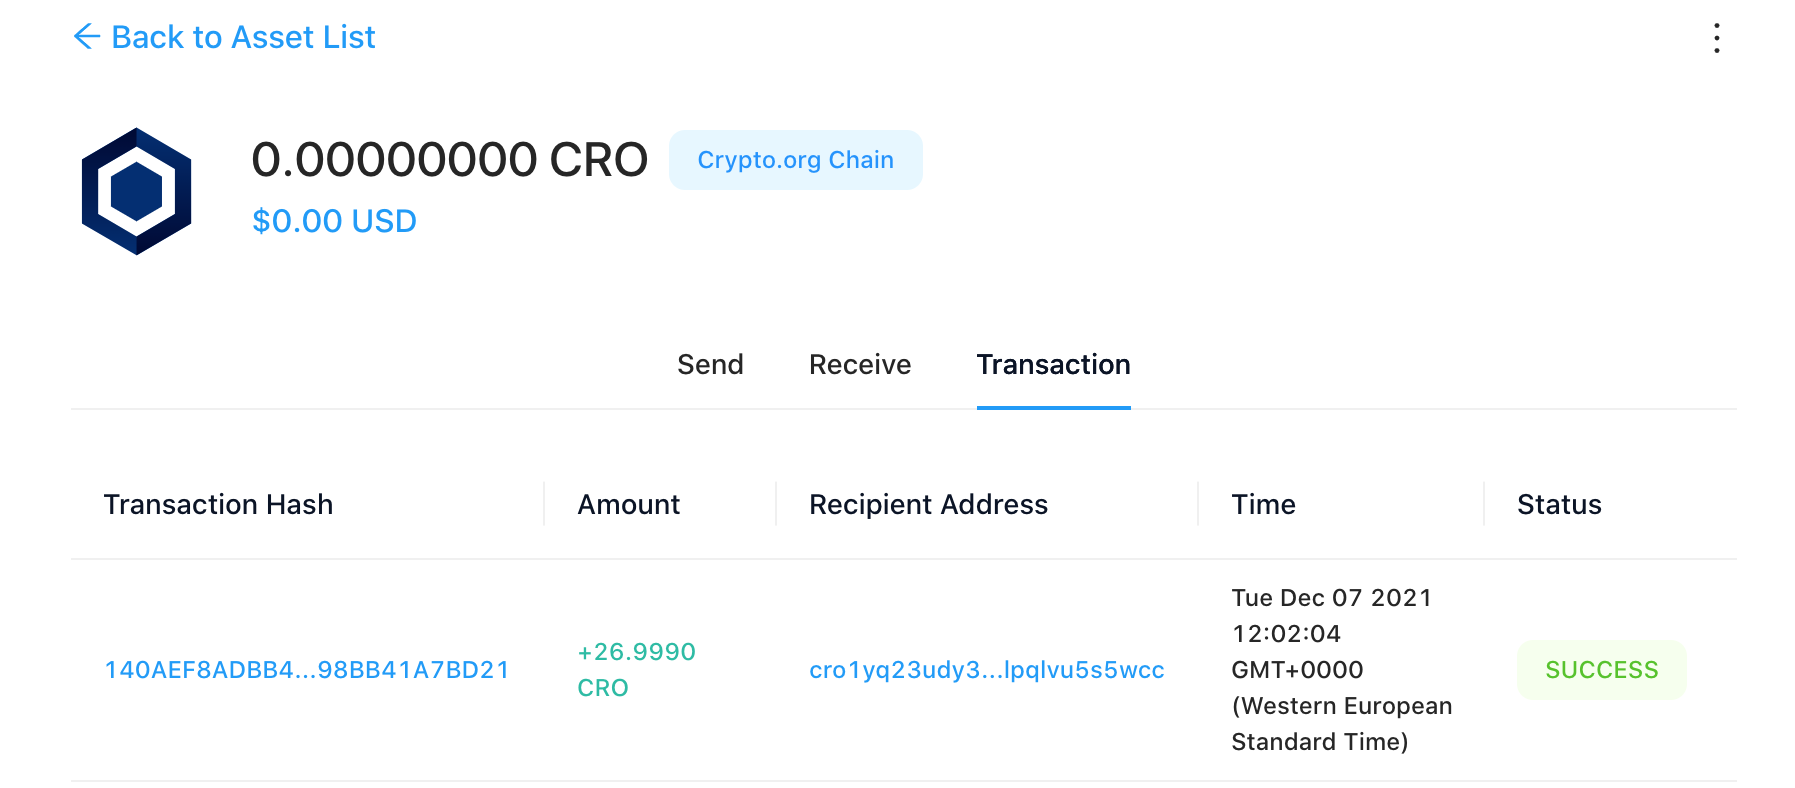Click the transaction timestamp Tue Dec 07 2021
The image size is (1795, 788).
tap(1331, 597)
